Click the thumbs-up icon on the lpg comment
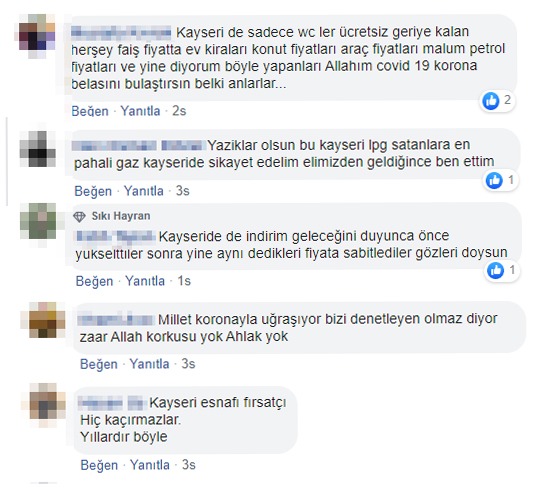The image size is (536, 488). 494,180
